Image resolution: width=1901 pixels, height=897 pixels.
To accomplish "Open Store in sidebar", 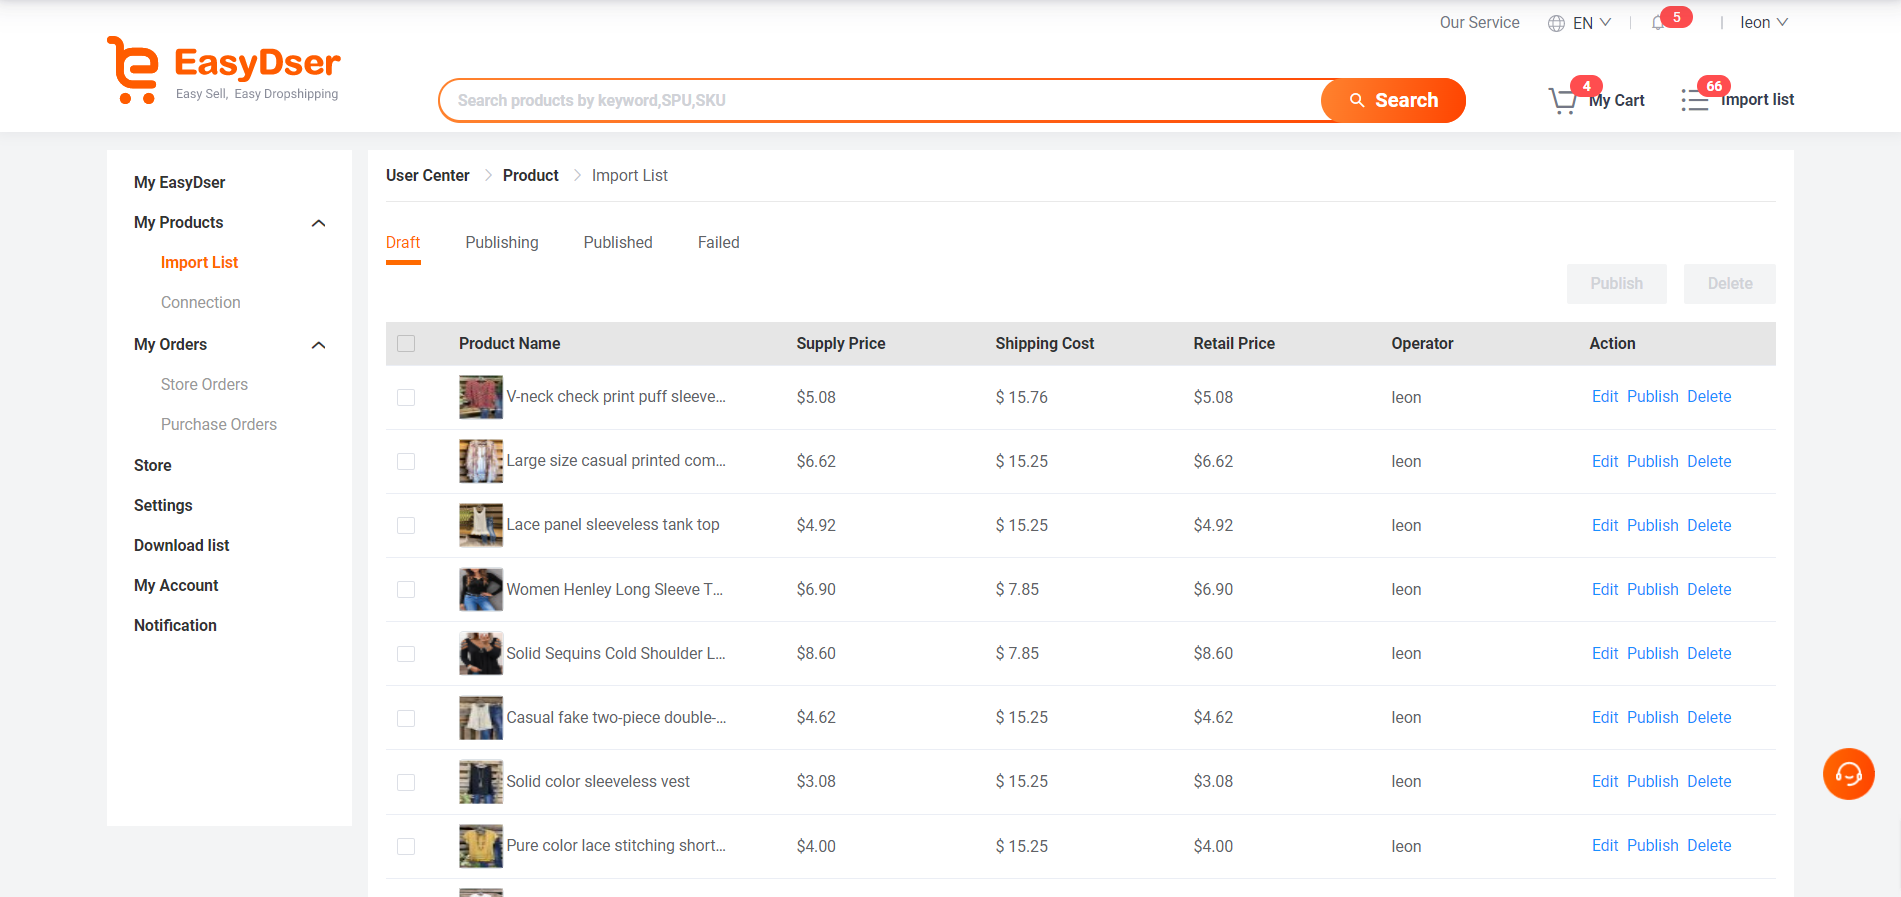I will coord(153,465).
